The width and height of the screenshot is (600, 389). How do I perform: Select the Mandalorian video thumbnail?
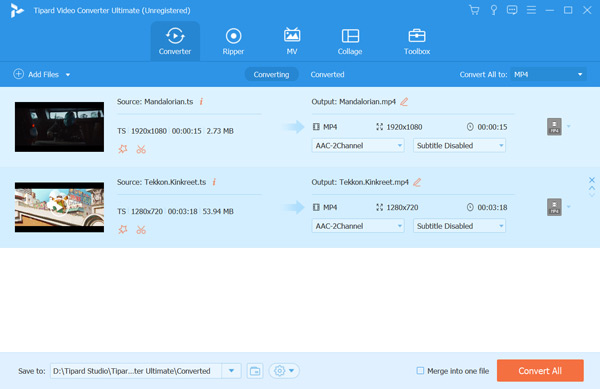coord(59,127)
